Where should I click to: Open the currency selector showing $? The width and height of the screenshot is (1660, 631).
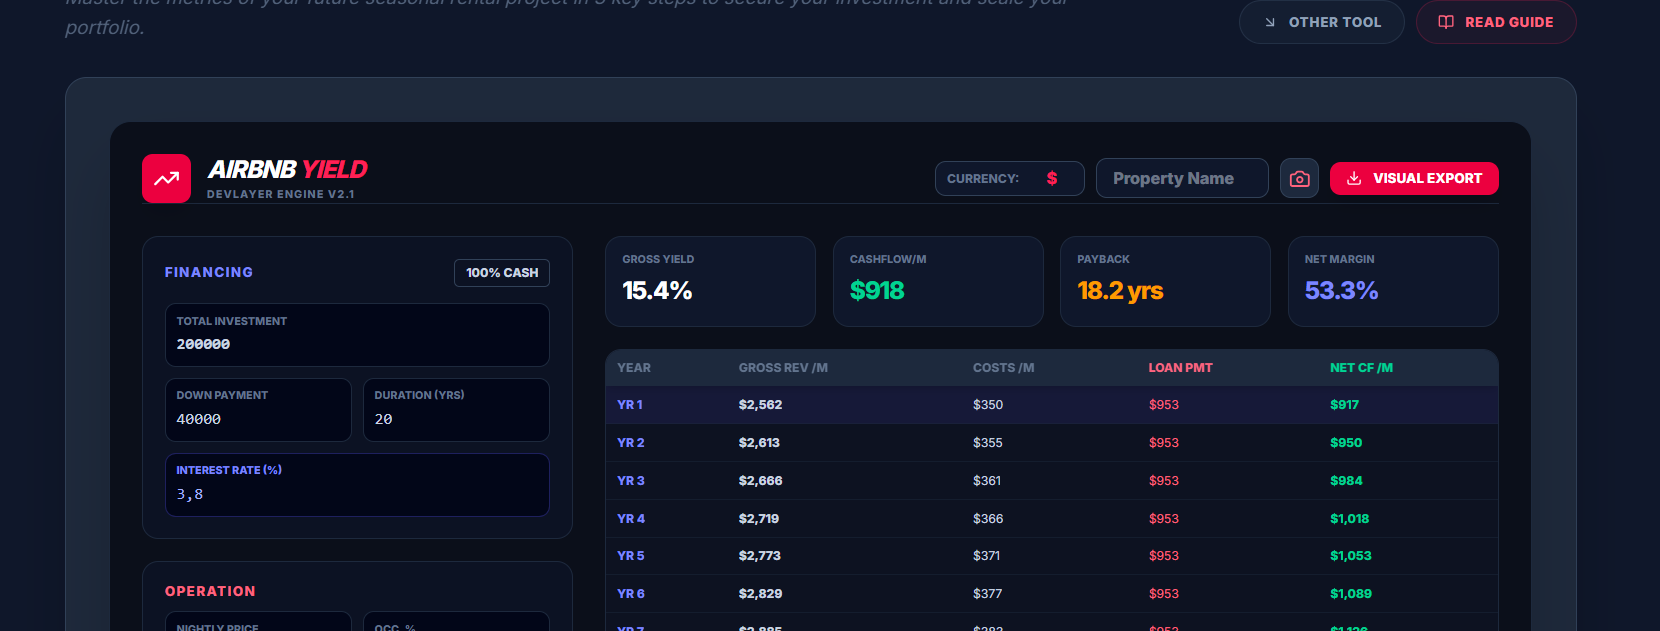coord(1010,178)
